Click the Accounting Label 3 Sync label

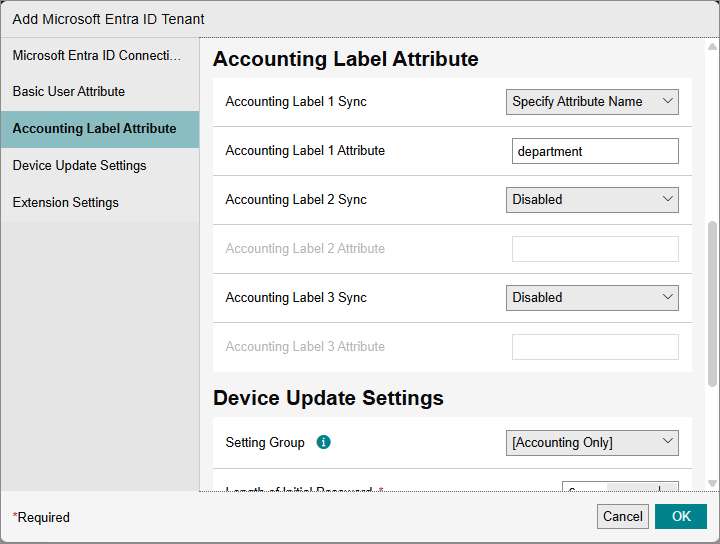tap(296, 297)
